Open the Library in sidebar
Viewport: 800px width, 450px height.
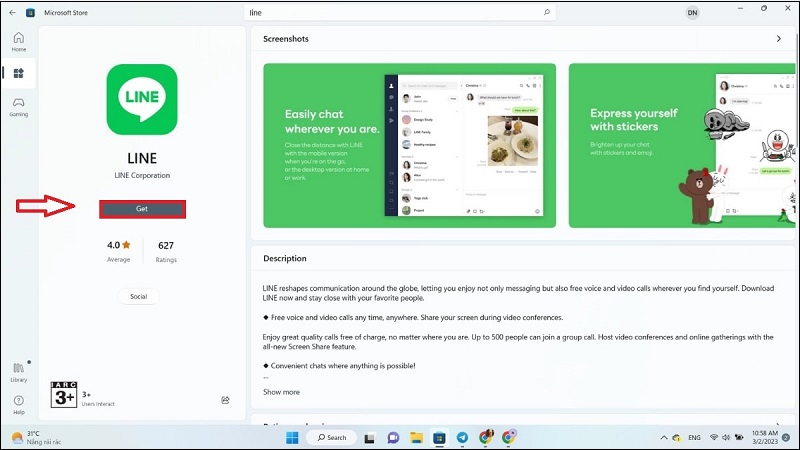pos(18,372)
